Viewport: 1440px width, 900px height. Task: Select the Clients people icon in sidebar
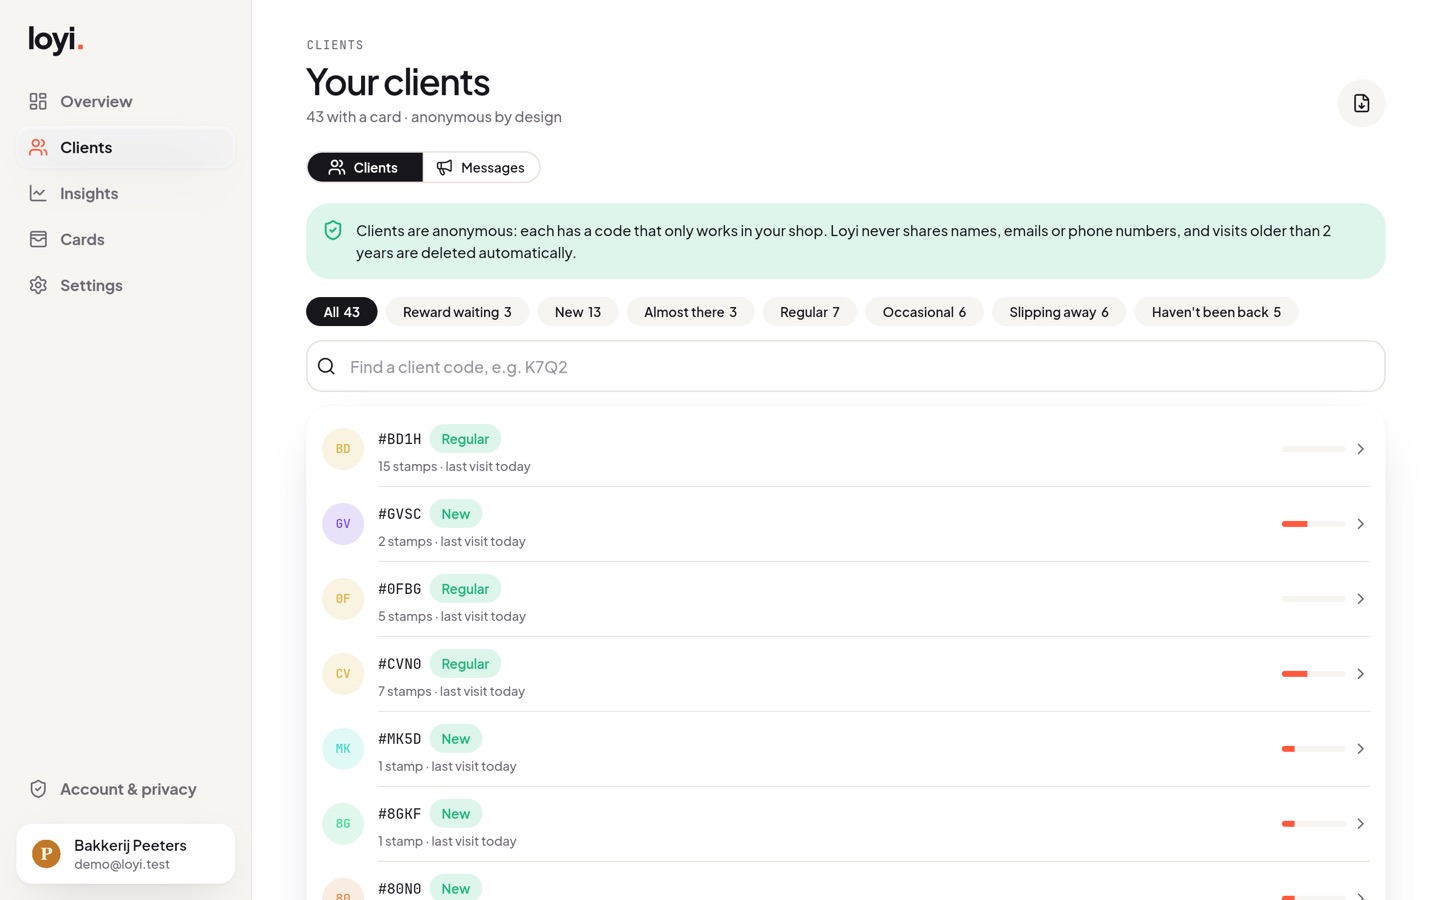click(x=38, y=147)
